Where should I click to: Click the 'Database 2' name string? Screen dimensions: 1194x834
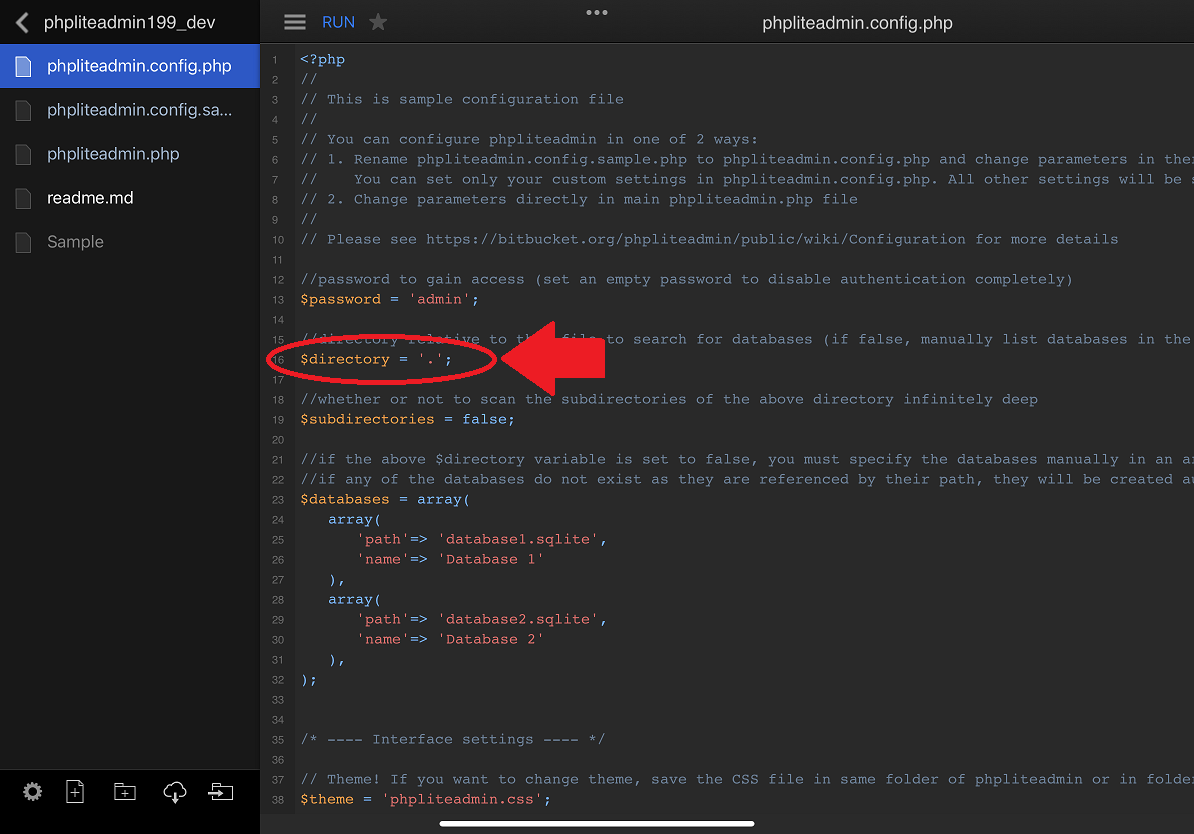tap(490, 639)
